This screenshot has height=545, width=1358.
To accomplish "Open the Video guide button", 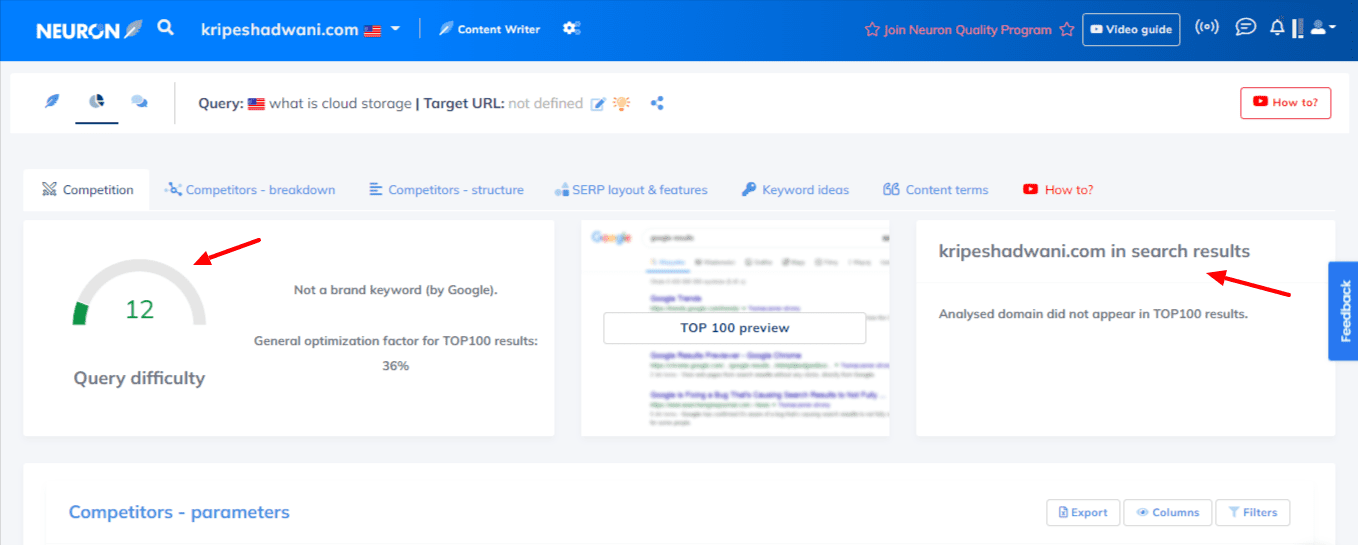I will [x=1131, y=30].
